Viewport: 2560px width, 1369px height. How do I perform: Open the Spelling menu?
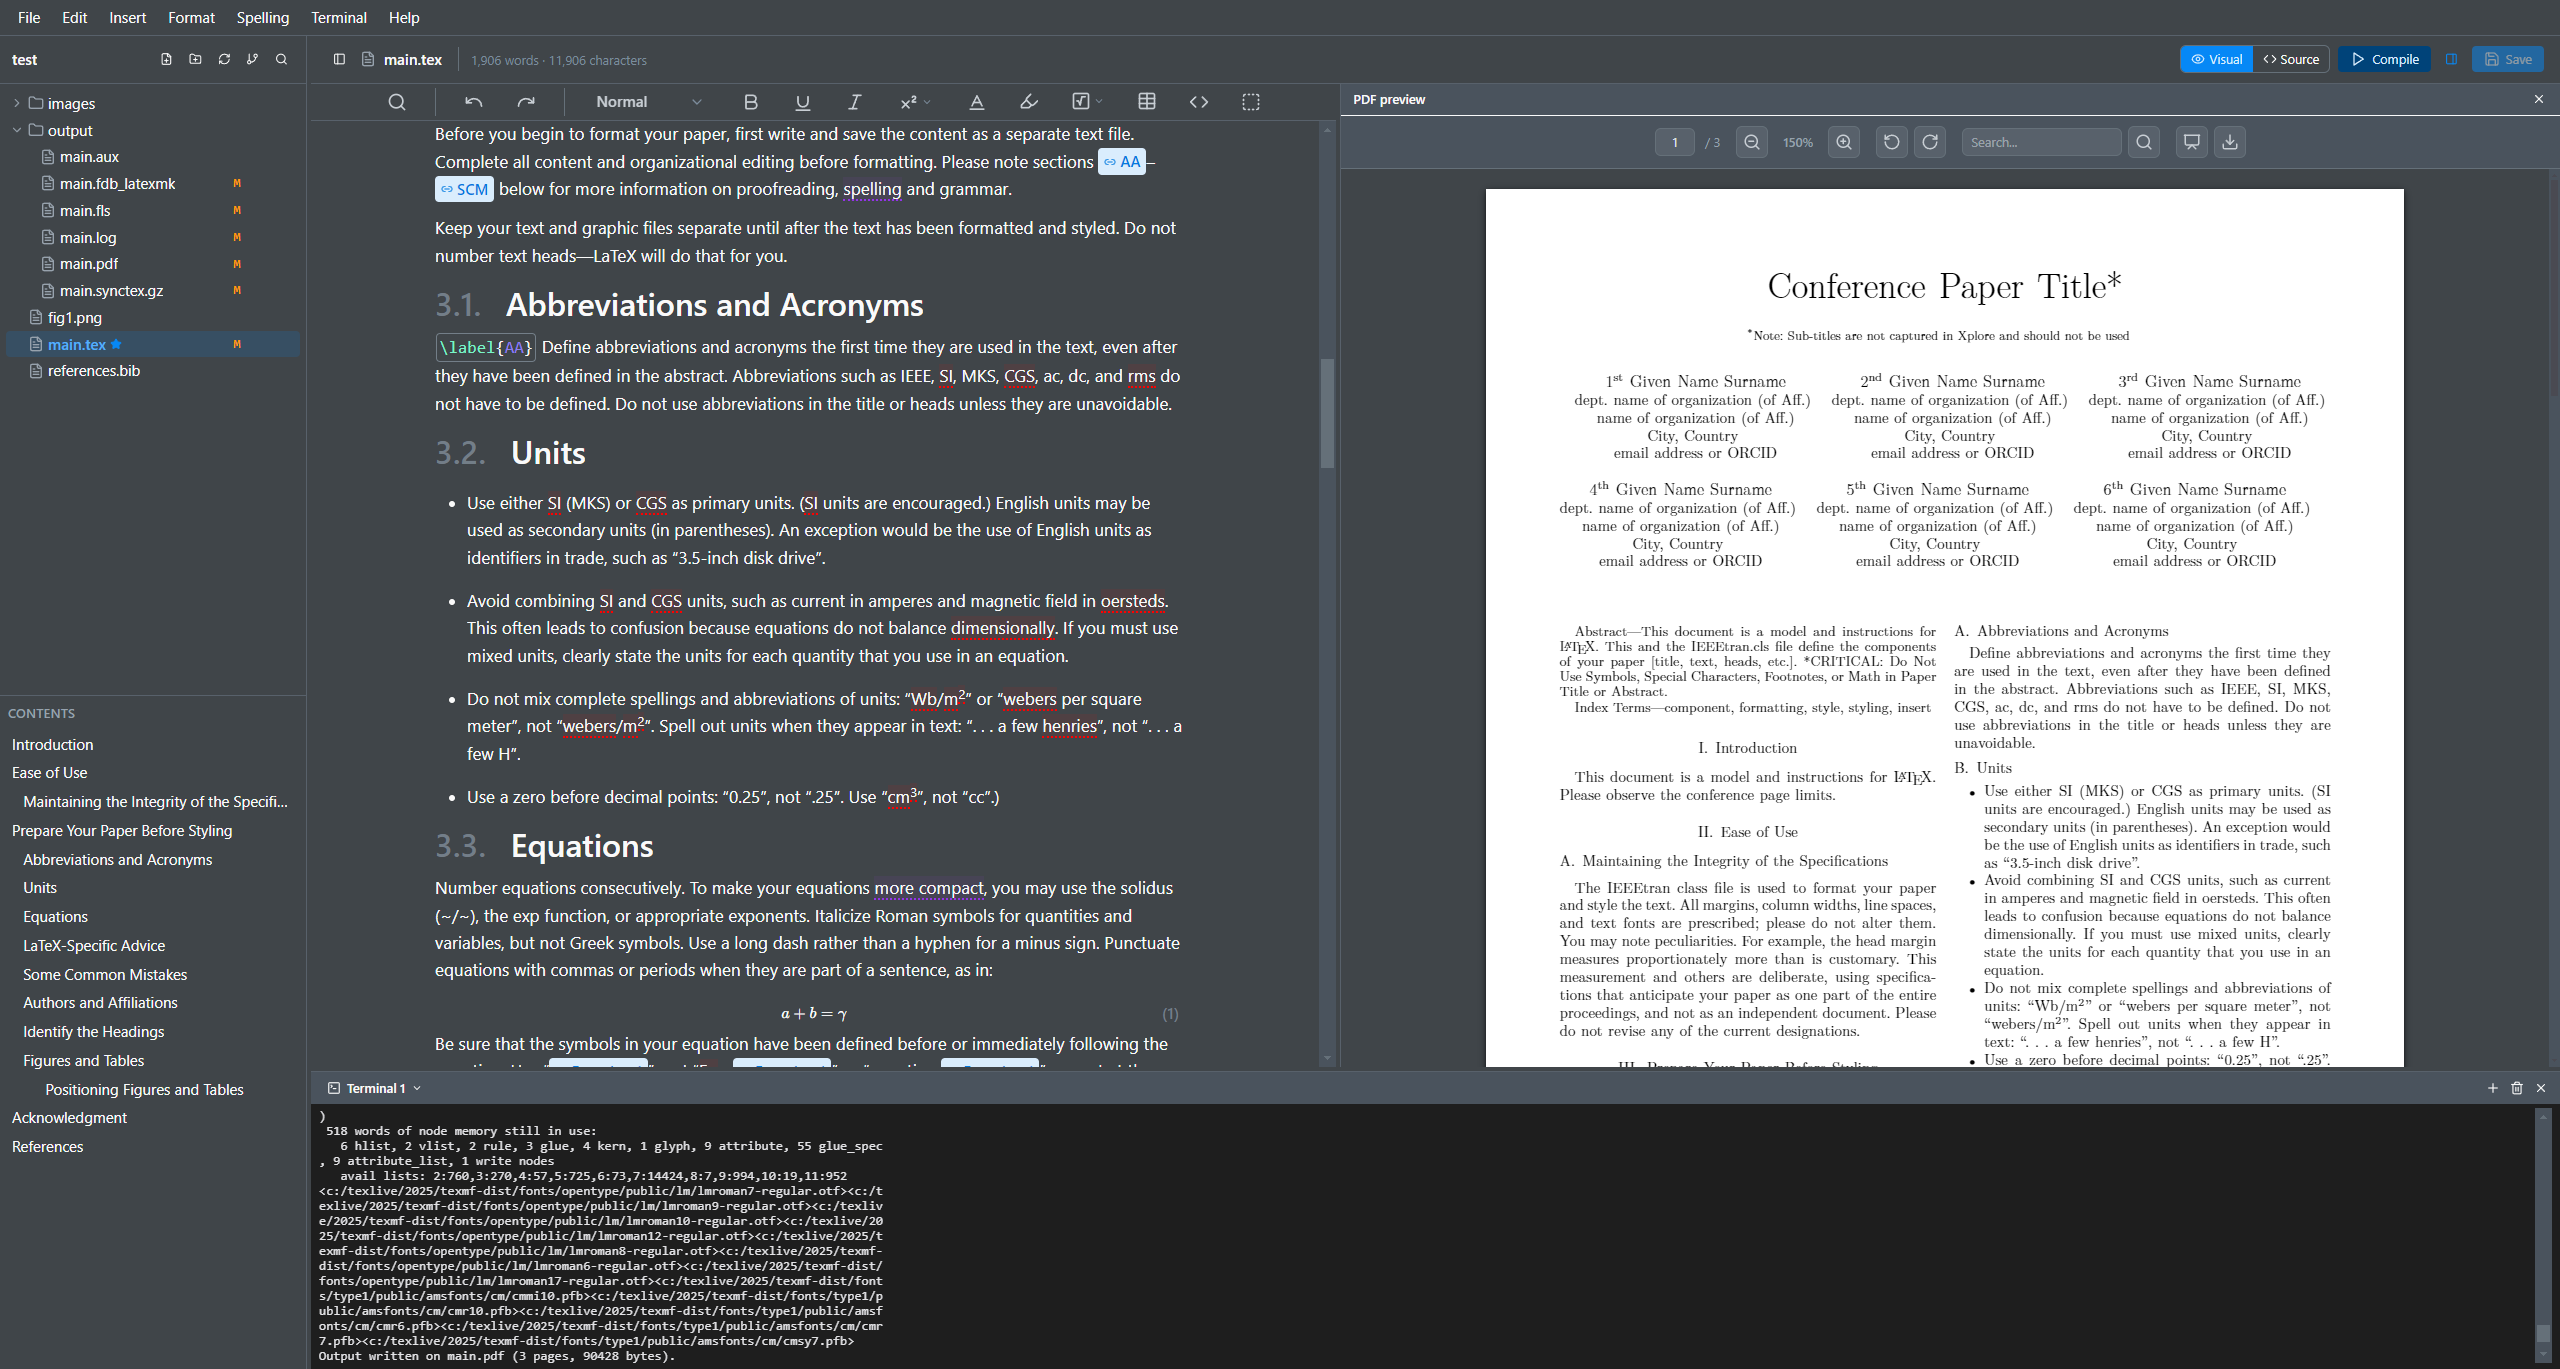263,18
